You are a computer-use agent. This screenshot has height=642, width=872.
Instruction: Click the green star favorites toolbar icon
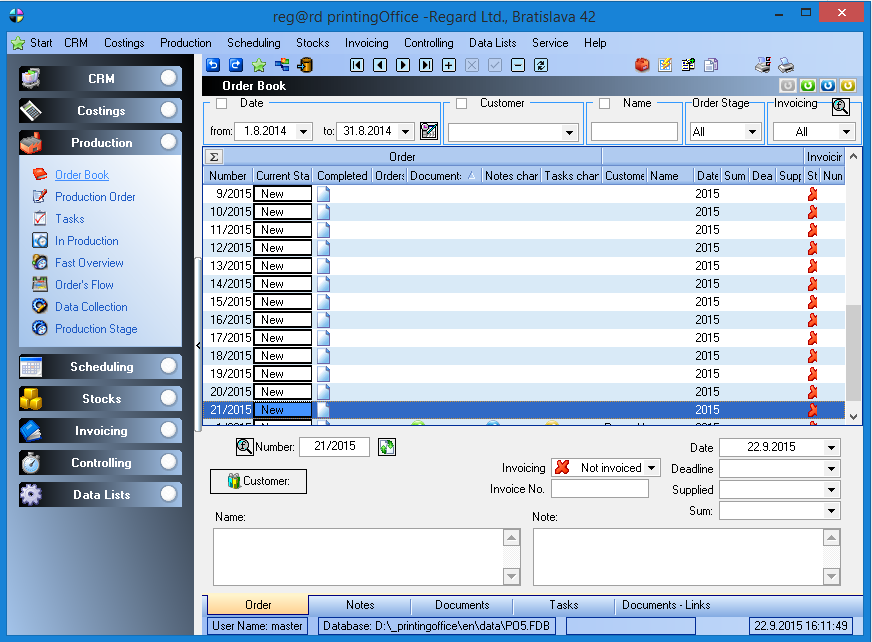(259, 65)
